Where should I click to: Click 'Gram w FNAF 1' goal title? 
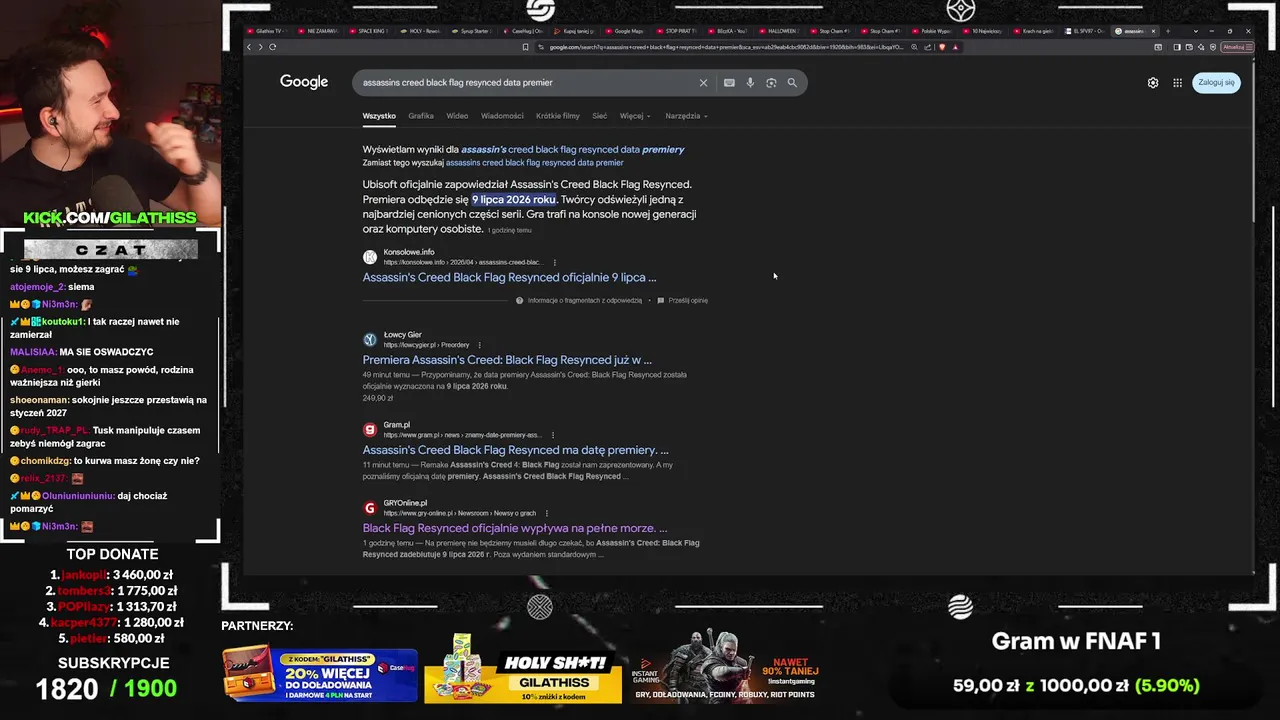tap(1076, 642)
